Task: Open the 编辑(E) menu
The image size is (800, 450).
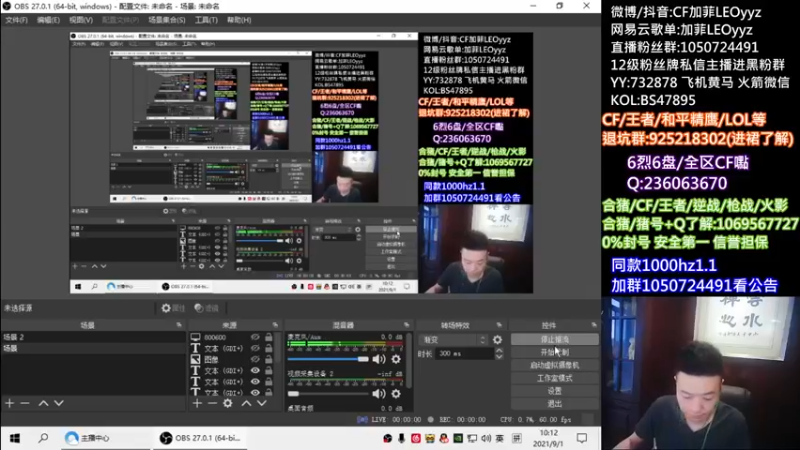Action: coord(48,20)
